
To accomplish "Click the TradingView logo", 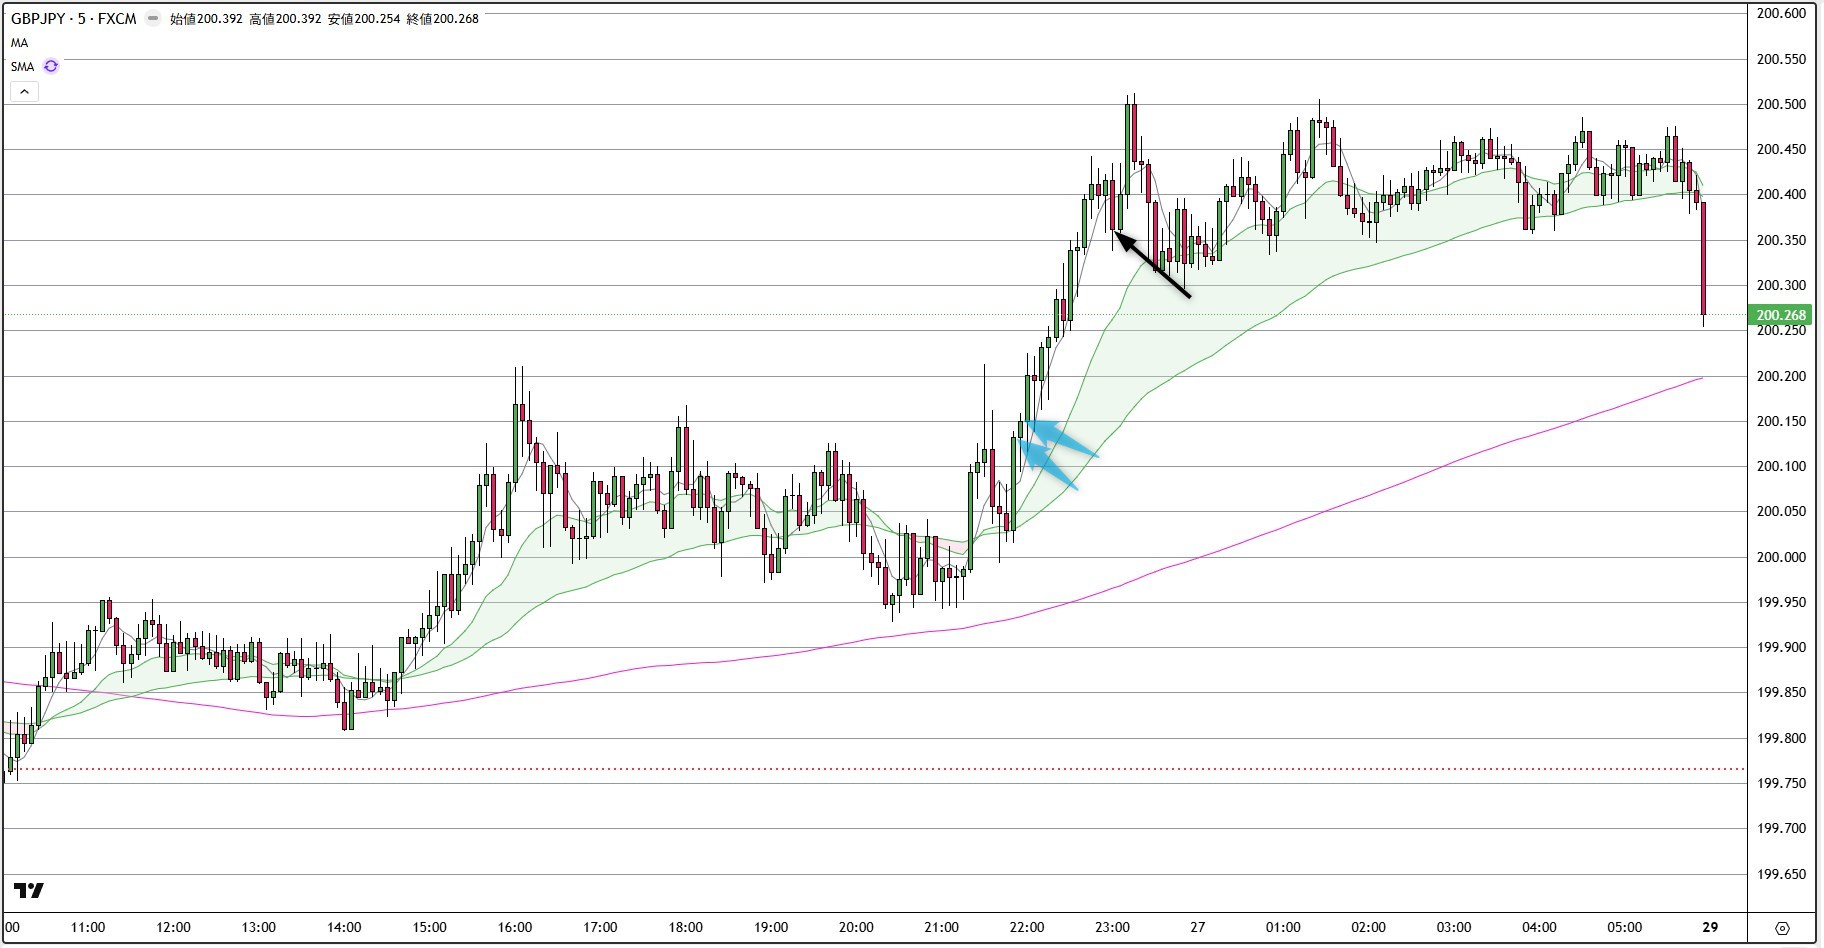I will coord(29,890).
